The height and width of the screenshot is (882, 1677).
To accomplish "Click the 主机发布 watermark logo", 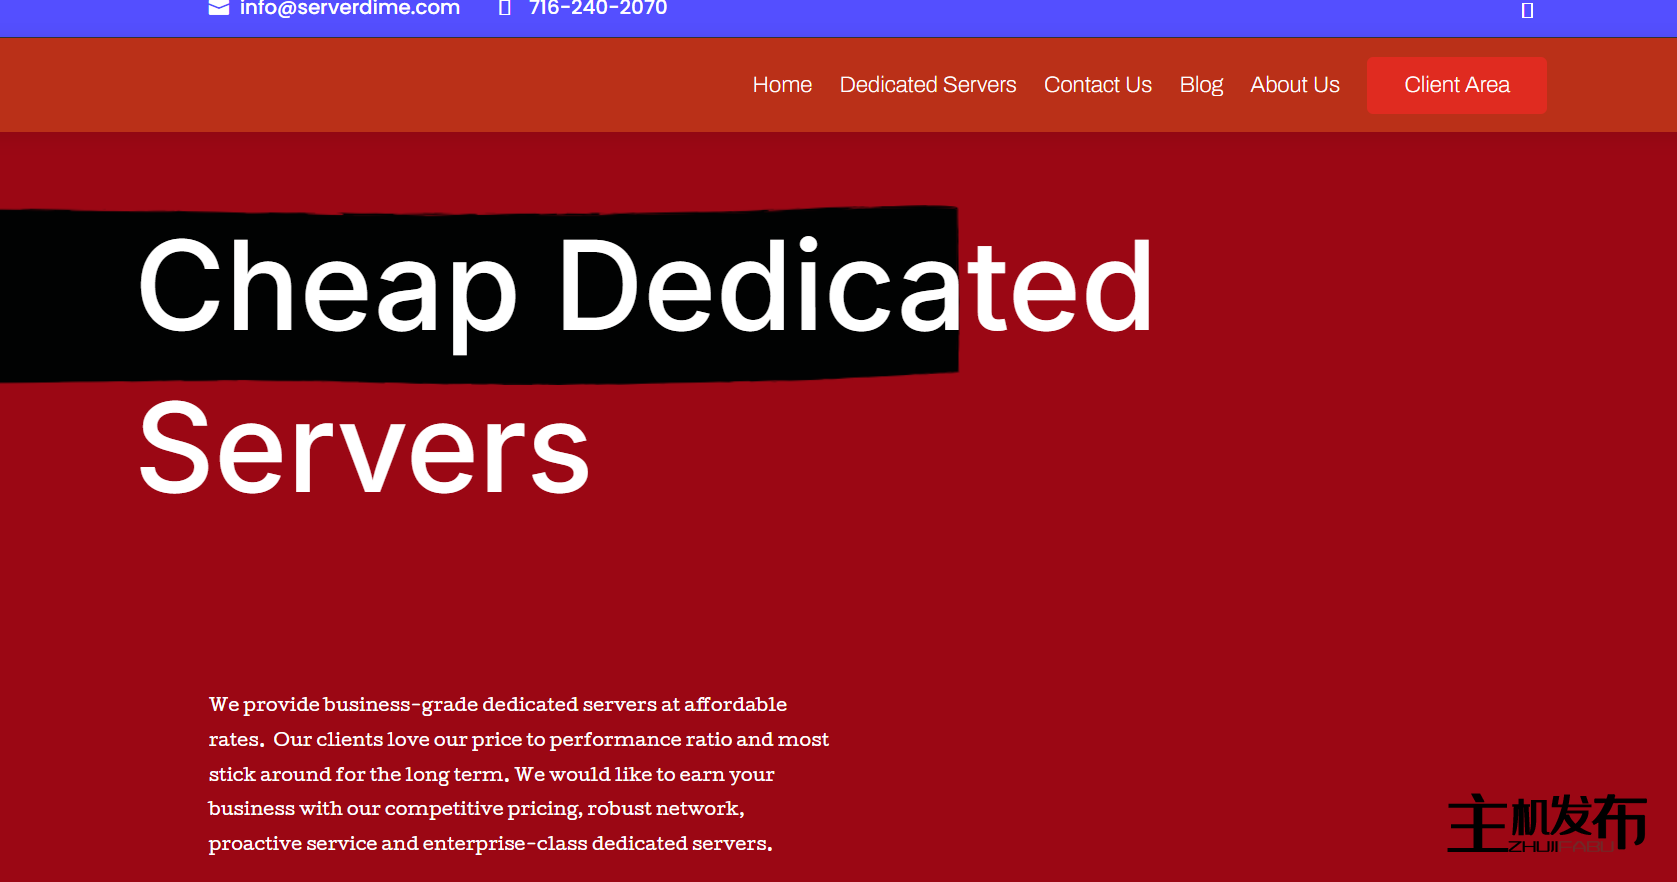I will pos(1546,819).
